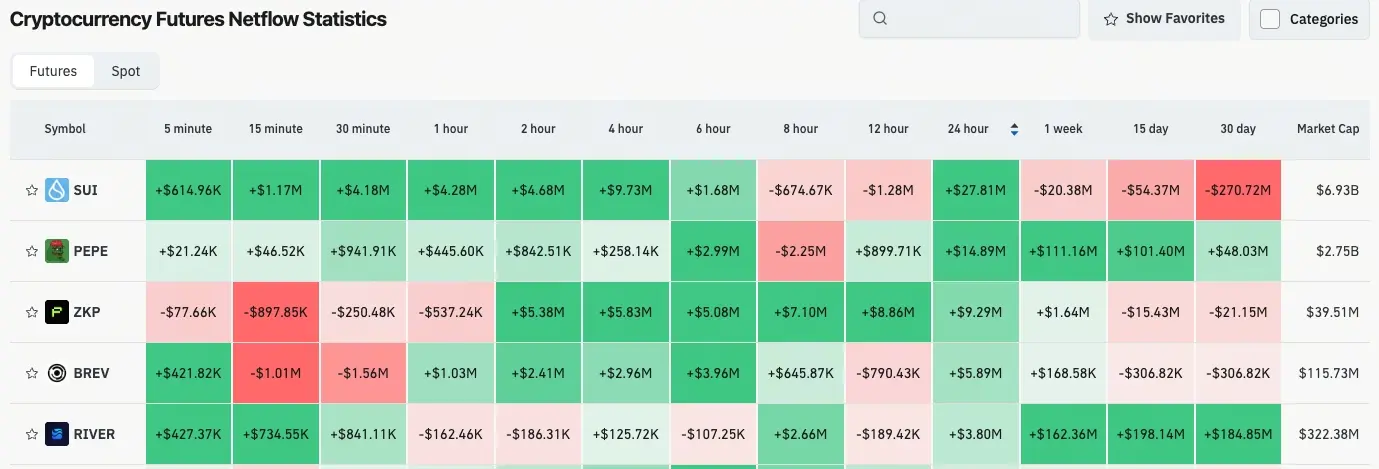Select ZKP 12 hour value +$8.86M
The image size is (1379, 469).
[888, 312]
